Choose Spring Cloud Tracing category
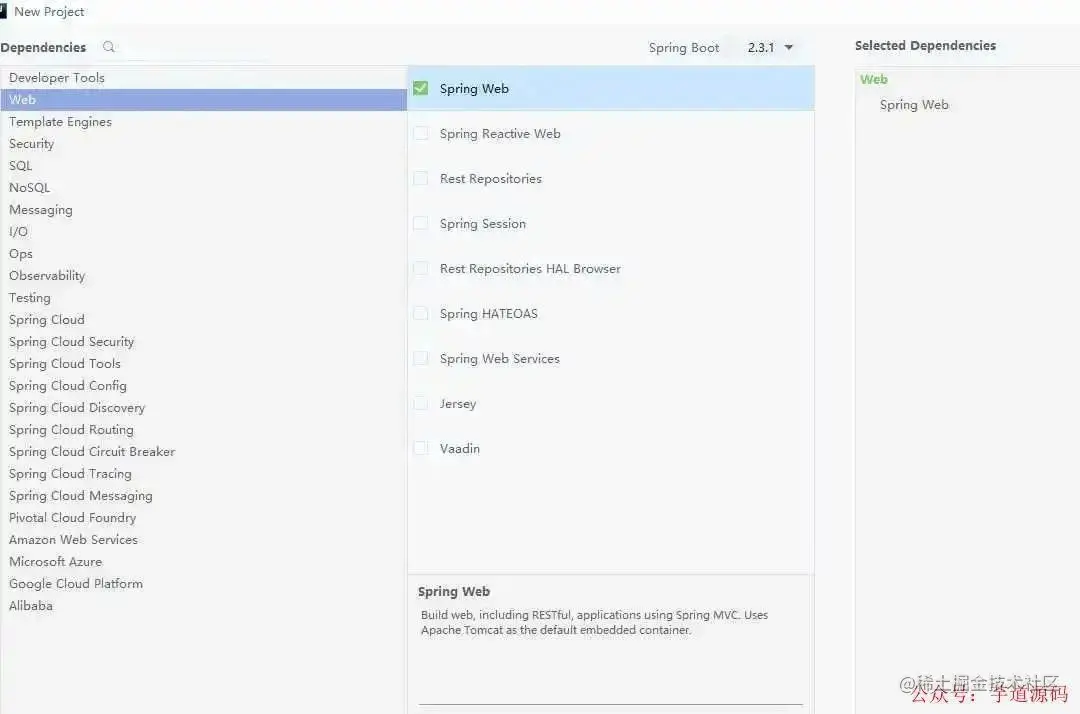The image size is (1080, 714). [204, 474]
